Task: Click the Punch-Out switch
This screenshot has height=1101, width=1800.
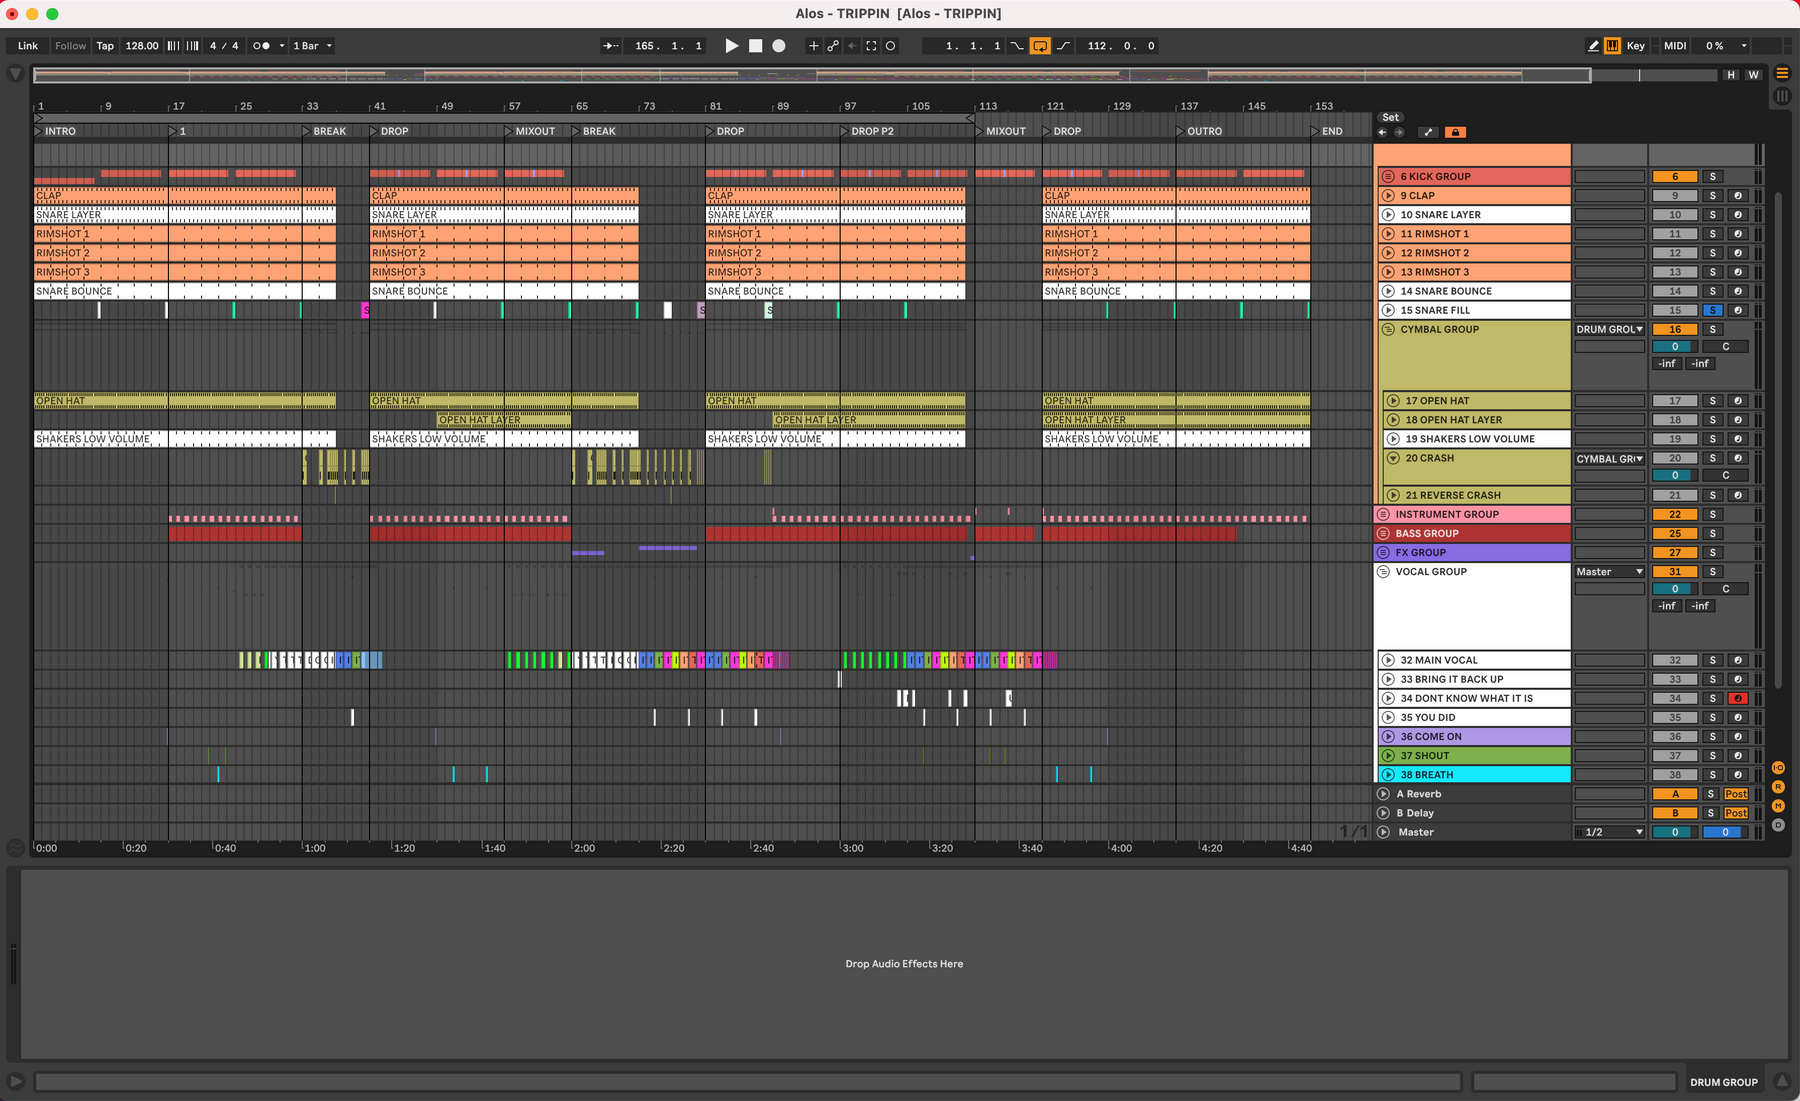Action: [1063, 46]
